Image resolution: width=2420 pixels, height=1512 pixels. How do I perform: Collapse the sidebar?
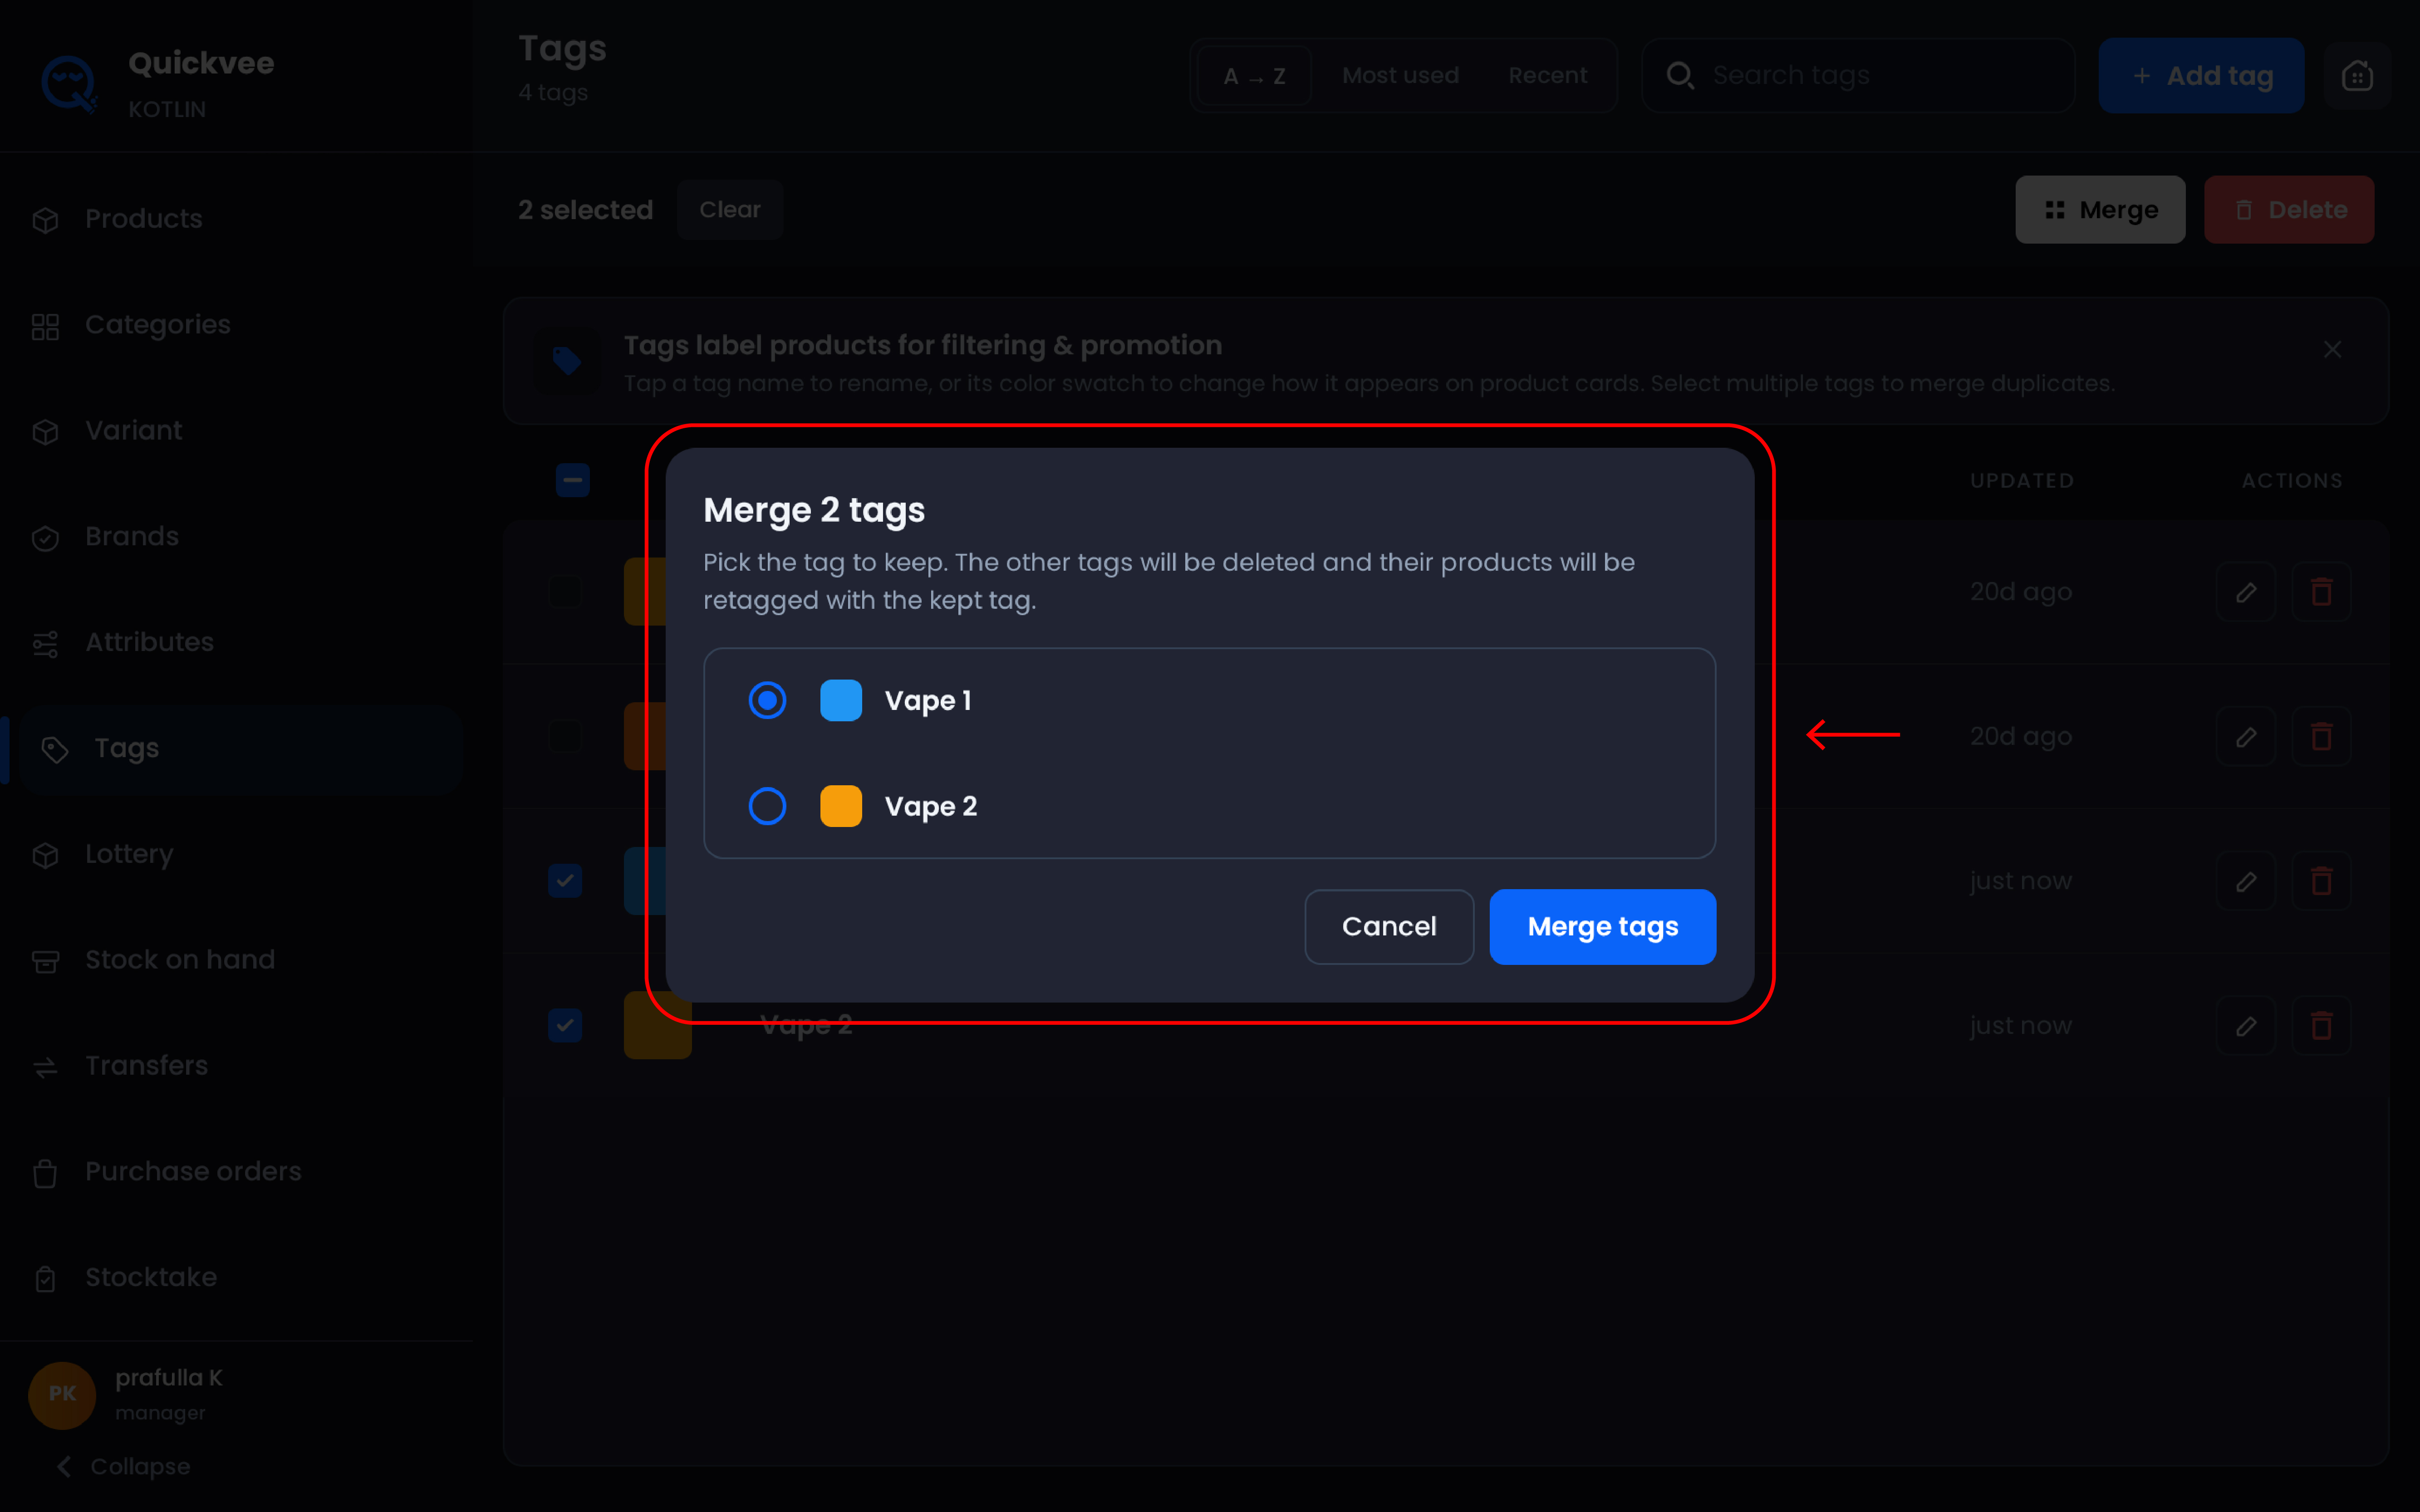[x=124, y=1467]
